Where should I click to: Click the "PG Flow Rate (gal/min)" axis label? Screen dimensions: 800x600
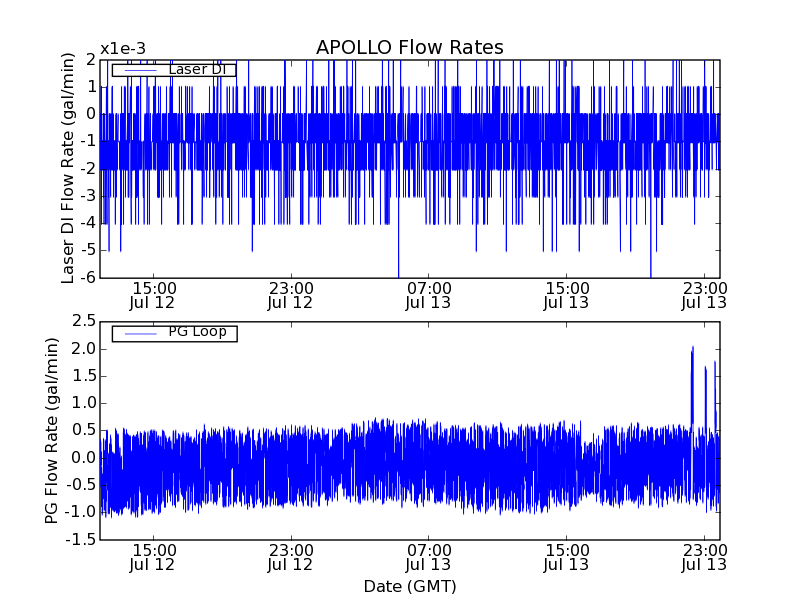tap(52, 431)
